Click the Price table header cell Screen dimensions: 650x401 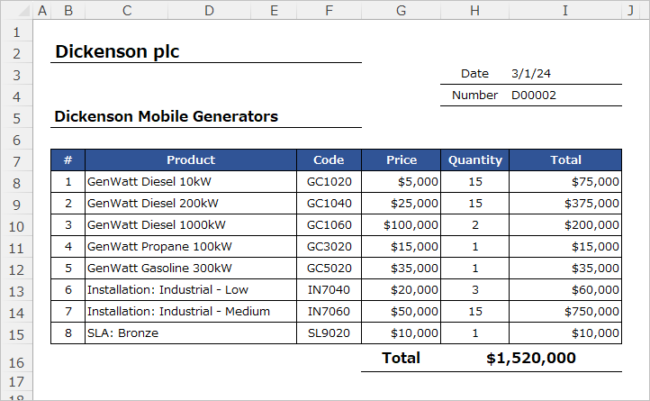pyautogui.click(x=401, y=160)
